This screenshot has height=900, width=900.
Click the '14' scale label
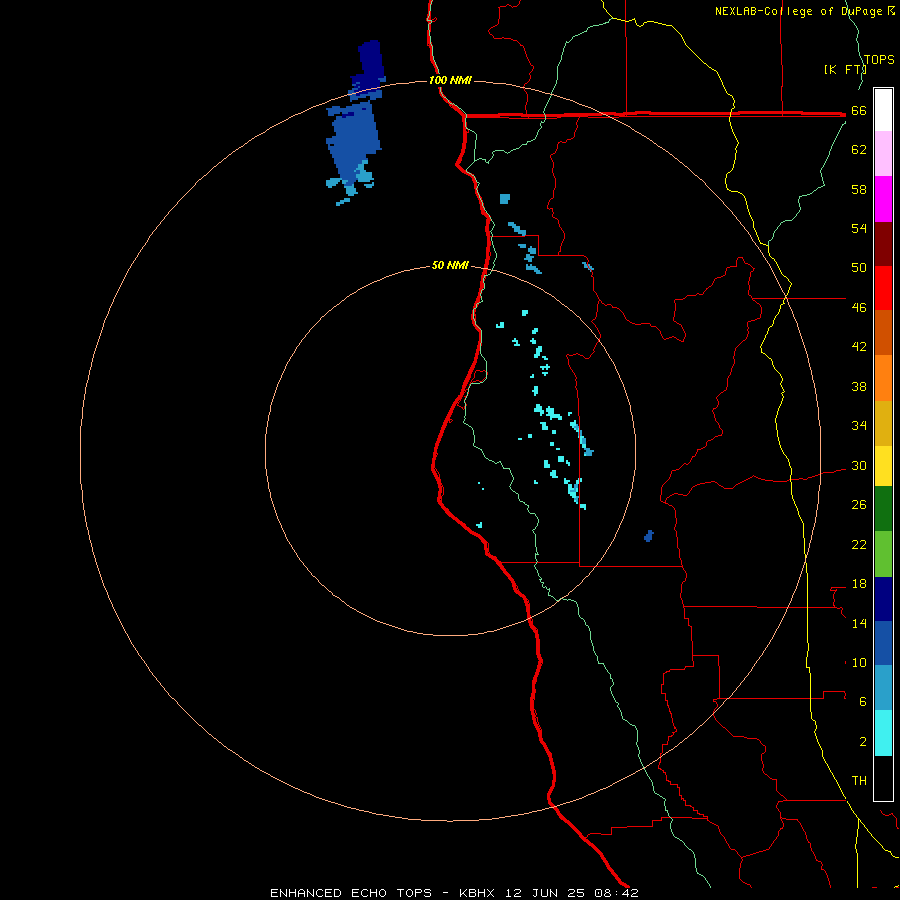[859, 623]
